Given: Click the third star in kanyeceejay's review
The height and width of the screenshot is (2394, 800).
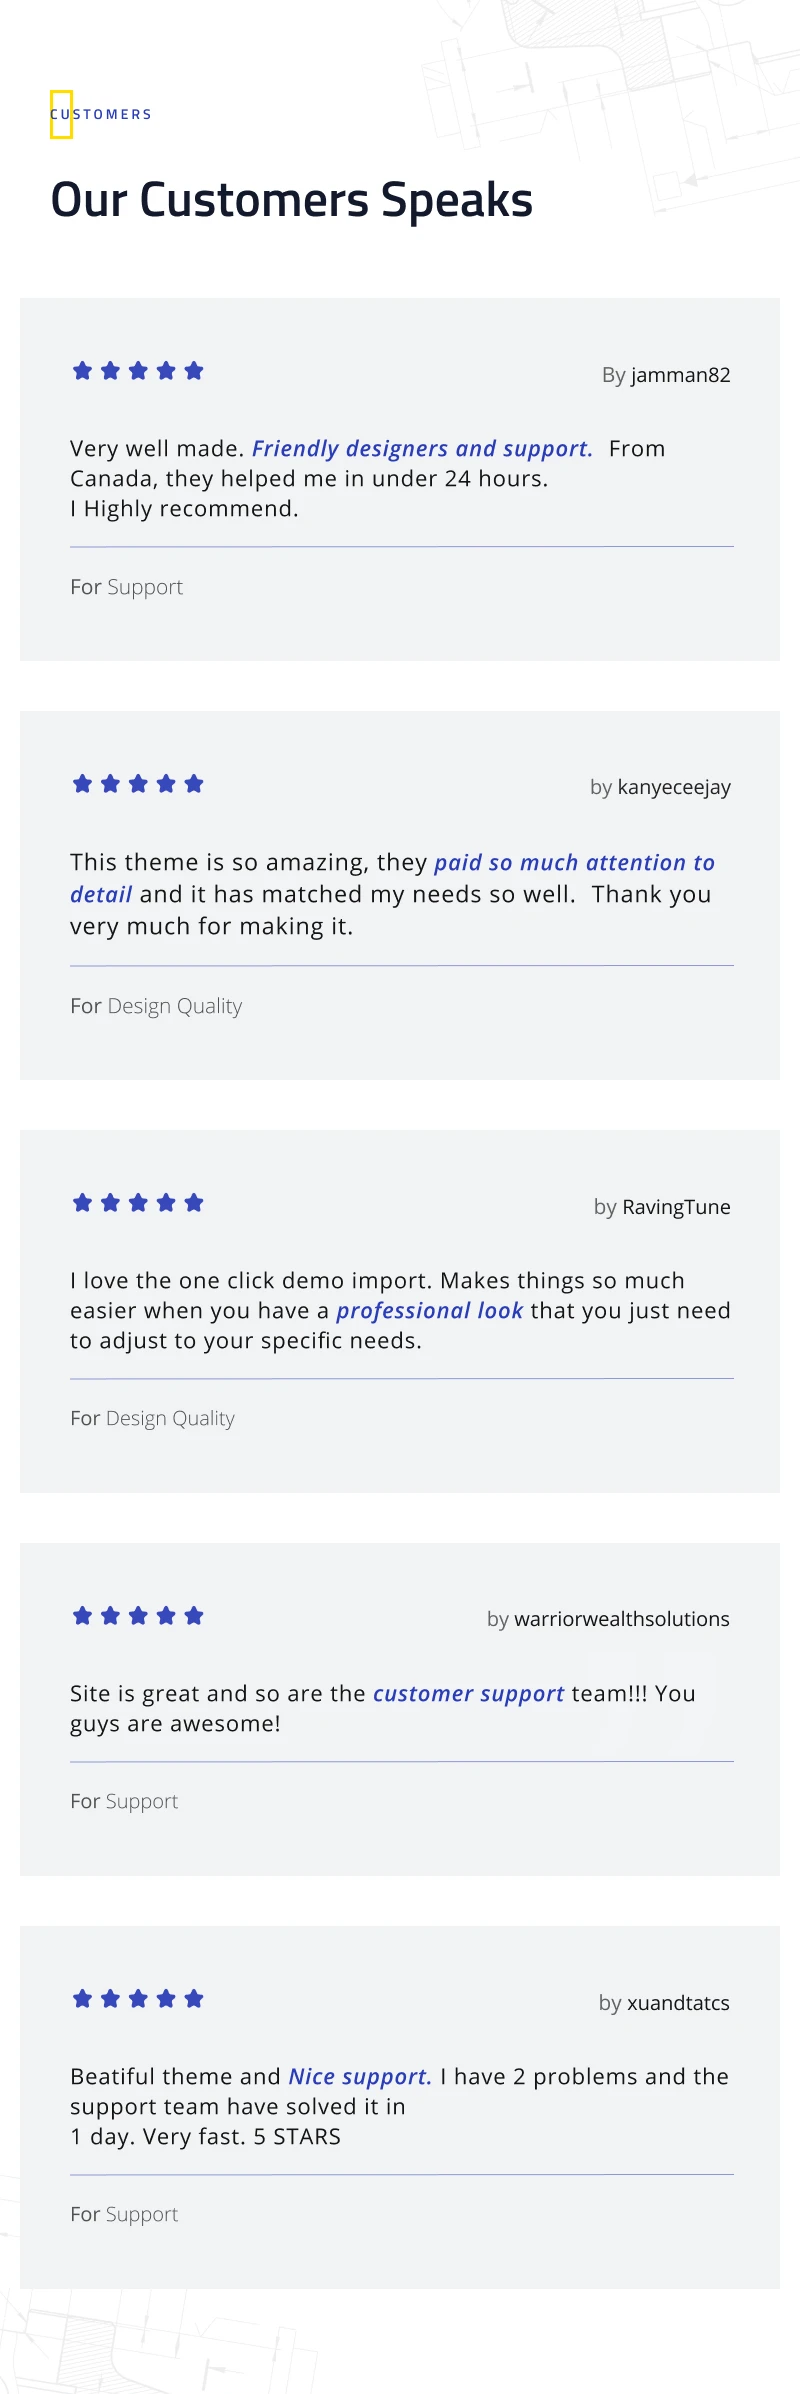Looking at the screenshot, I should click(x=138, y=784).
